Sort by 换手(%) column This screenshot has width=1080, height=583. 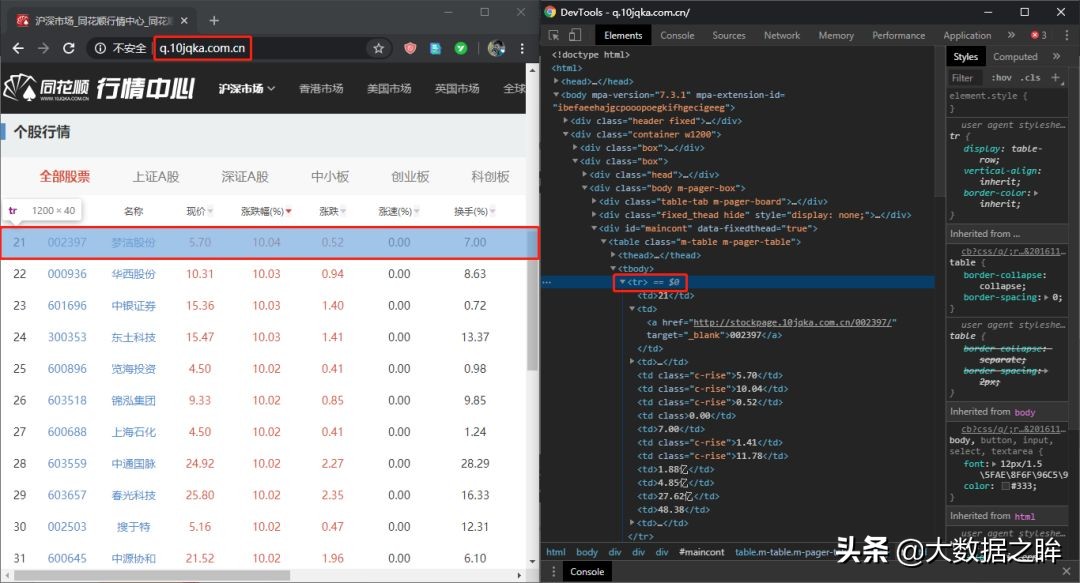(475, 212)
